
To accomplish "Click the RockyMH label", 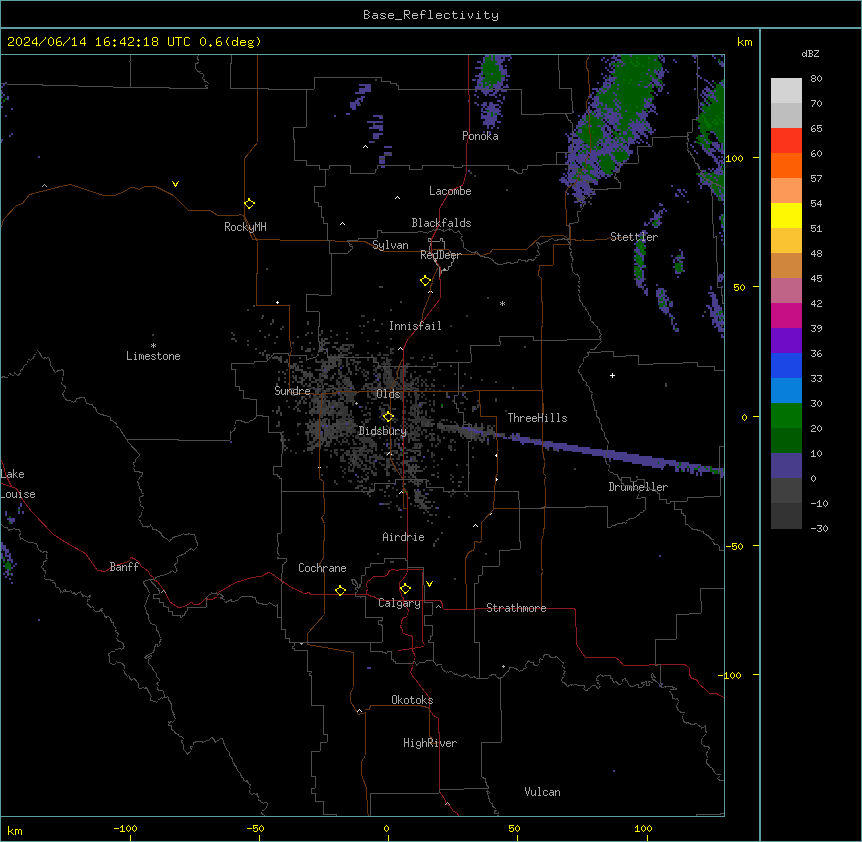I will [245, 227].
